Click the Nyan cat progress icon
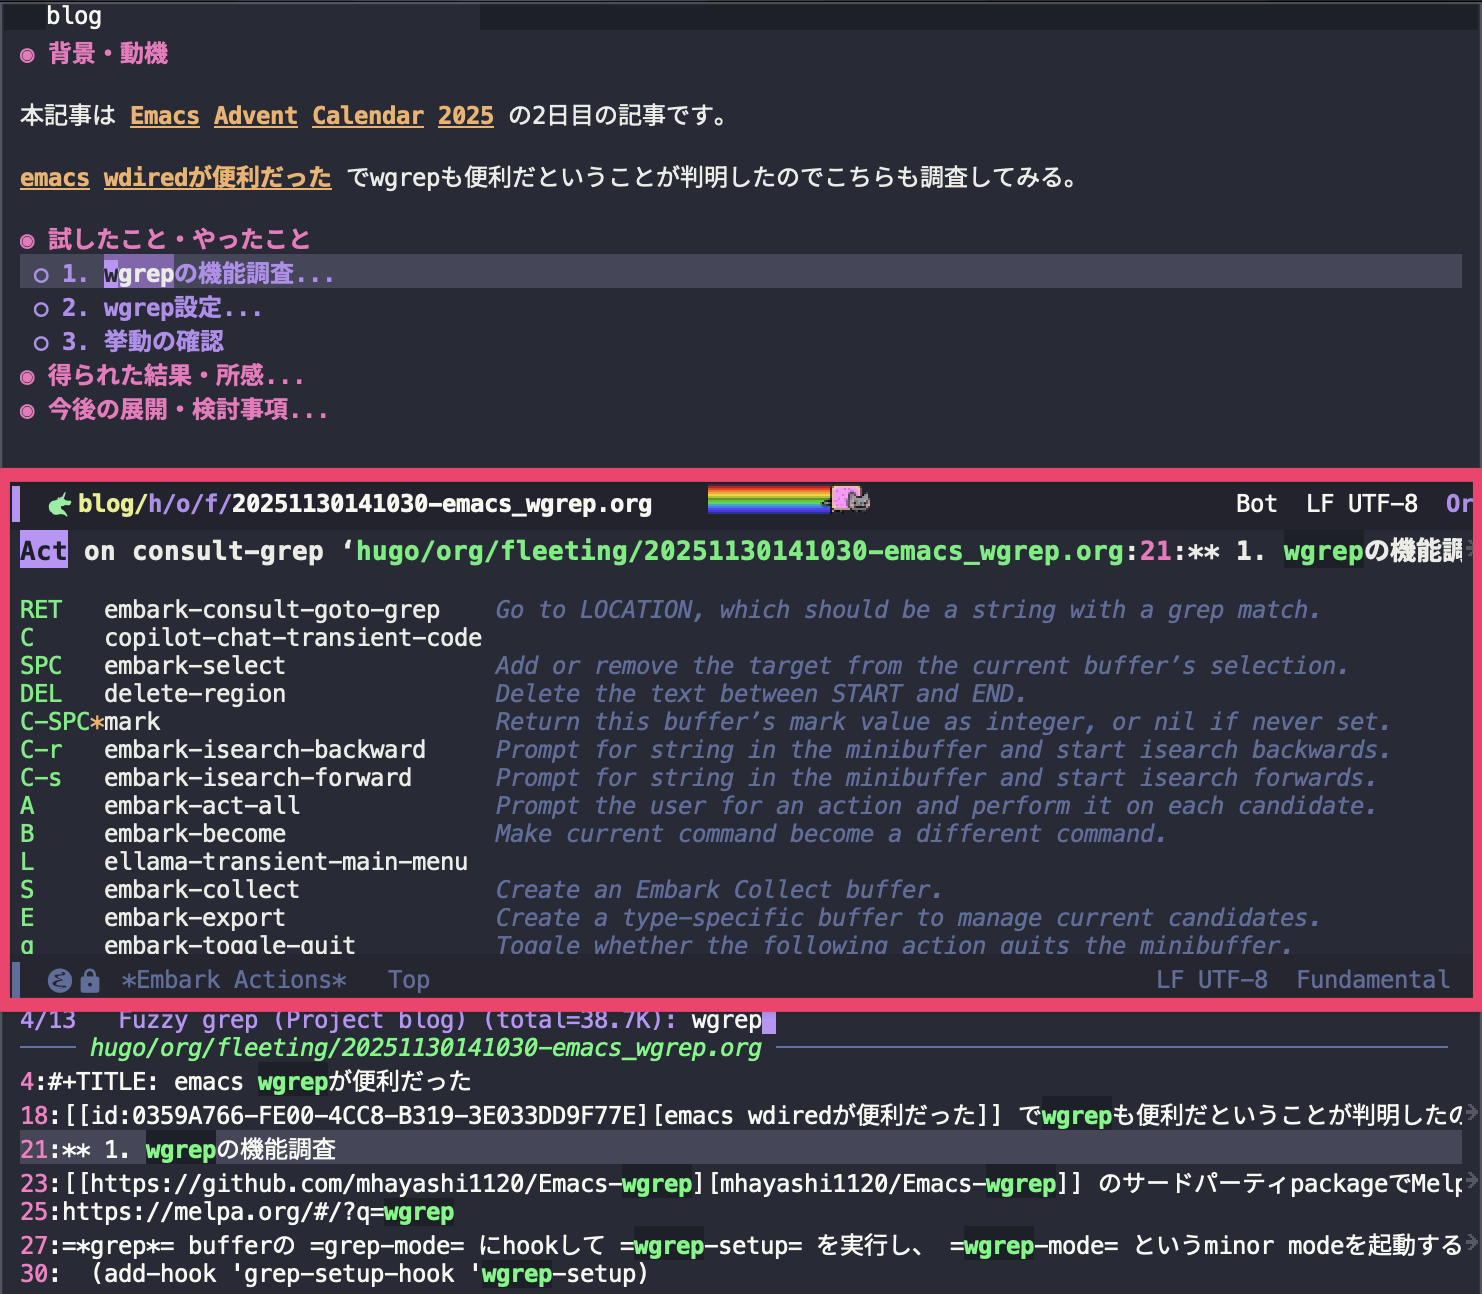1482x1294 pixels. pos(850,498)
